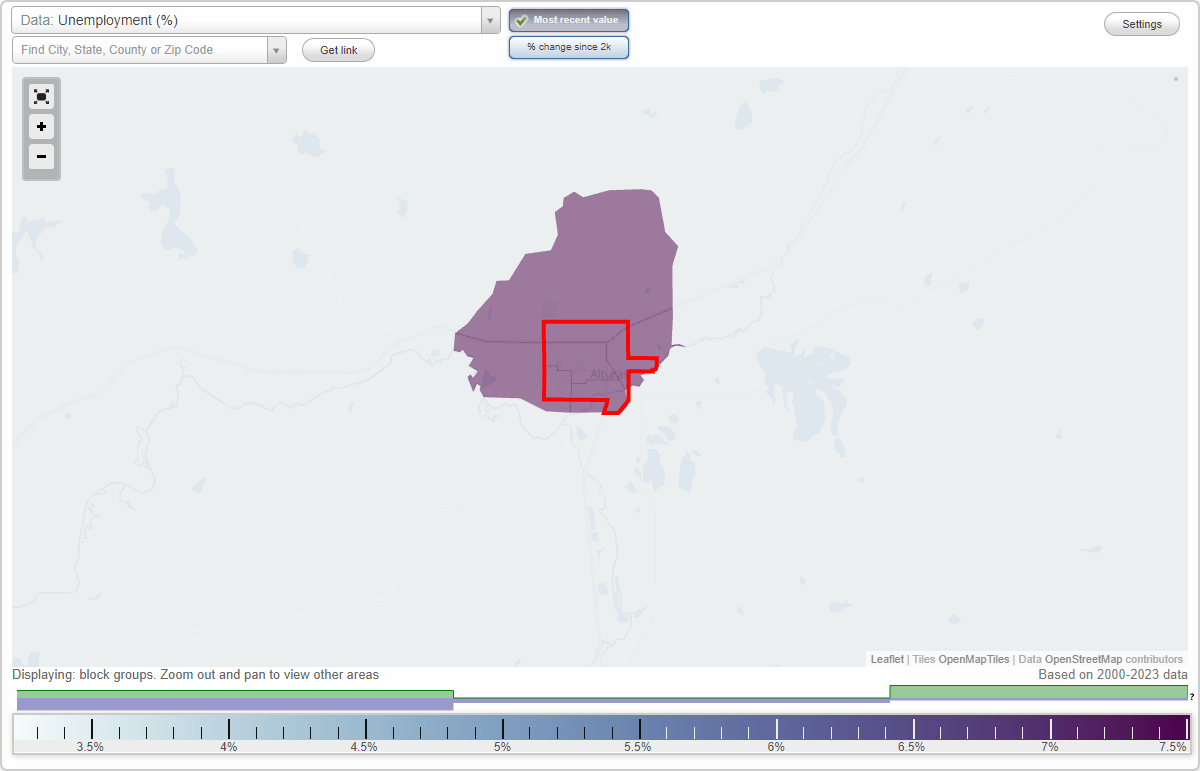This screenshot has height=771, width=1200.
Task: Open legend help via the question mark icon
Action: pos(1192,699)
